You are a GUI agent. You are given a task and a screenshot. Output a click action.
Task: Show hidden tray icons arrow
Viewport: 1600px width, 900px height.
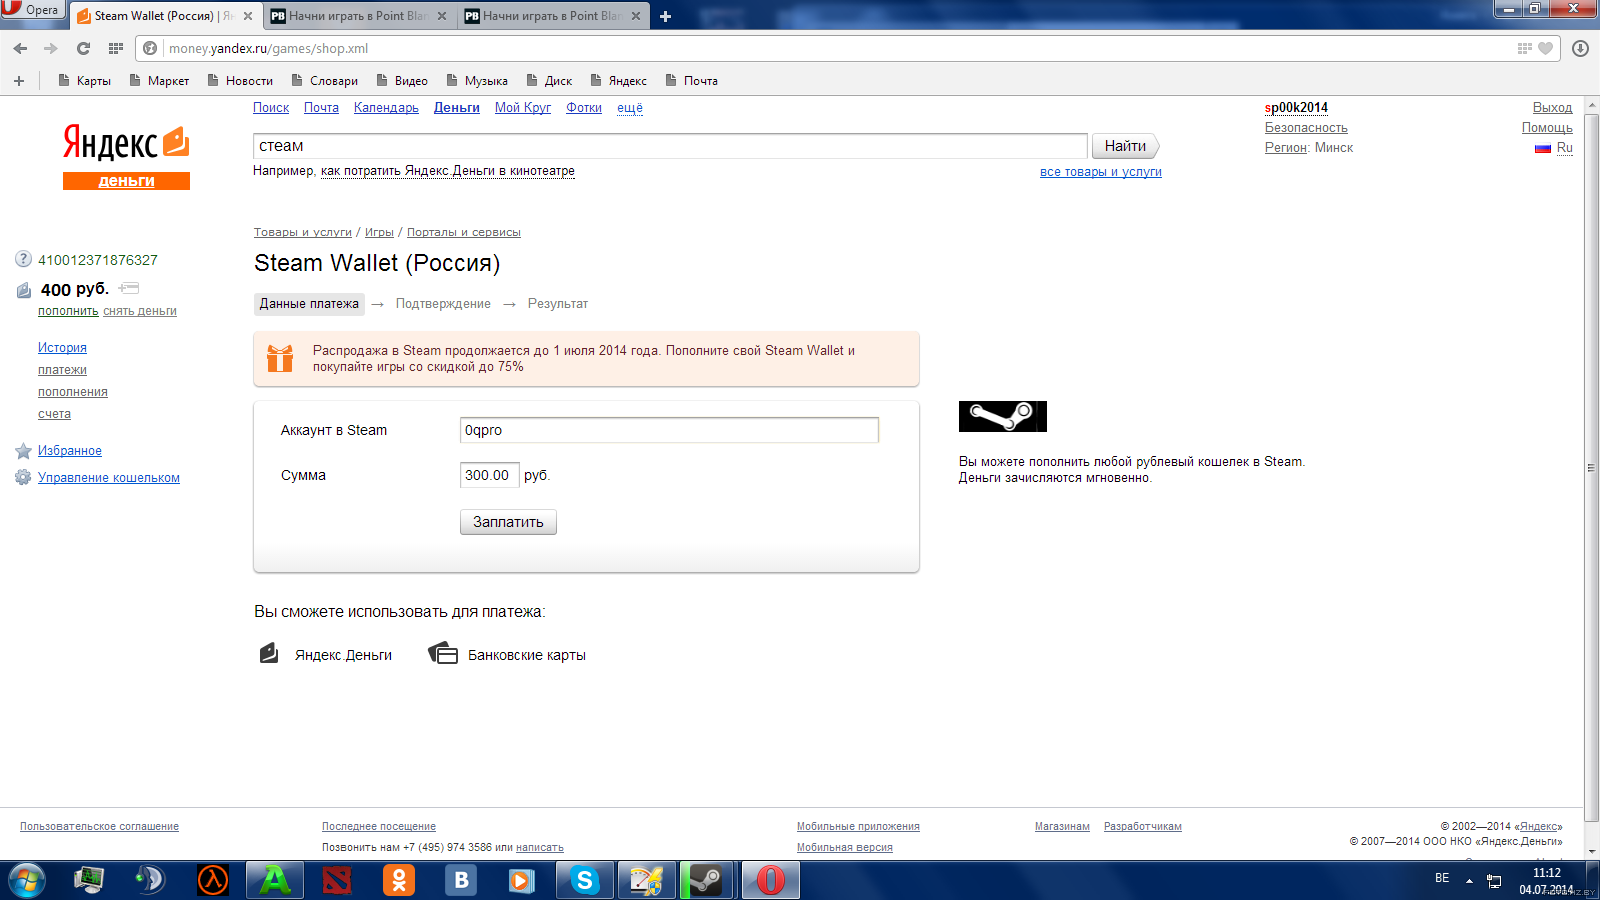click(1469, 881)
